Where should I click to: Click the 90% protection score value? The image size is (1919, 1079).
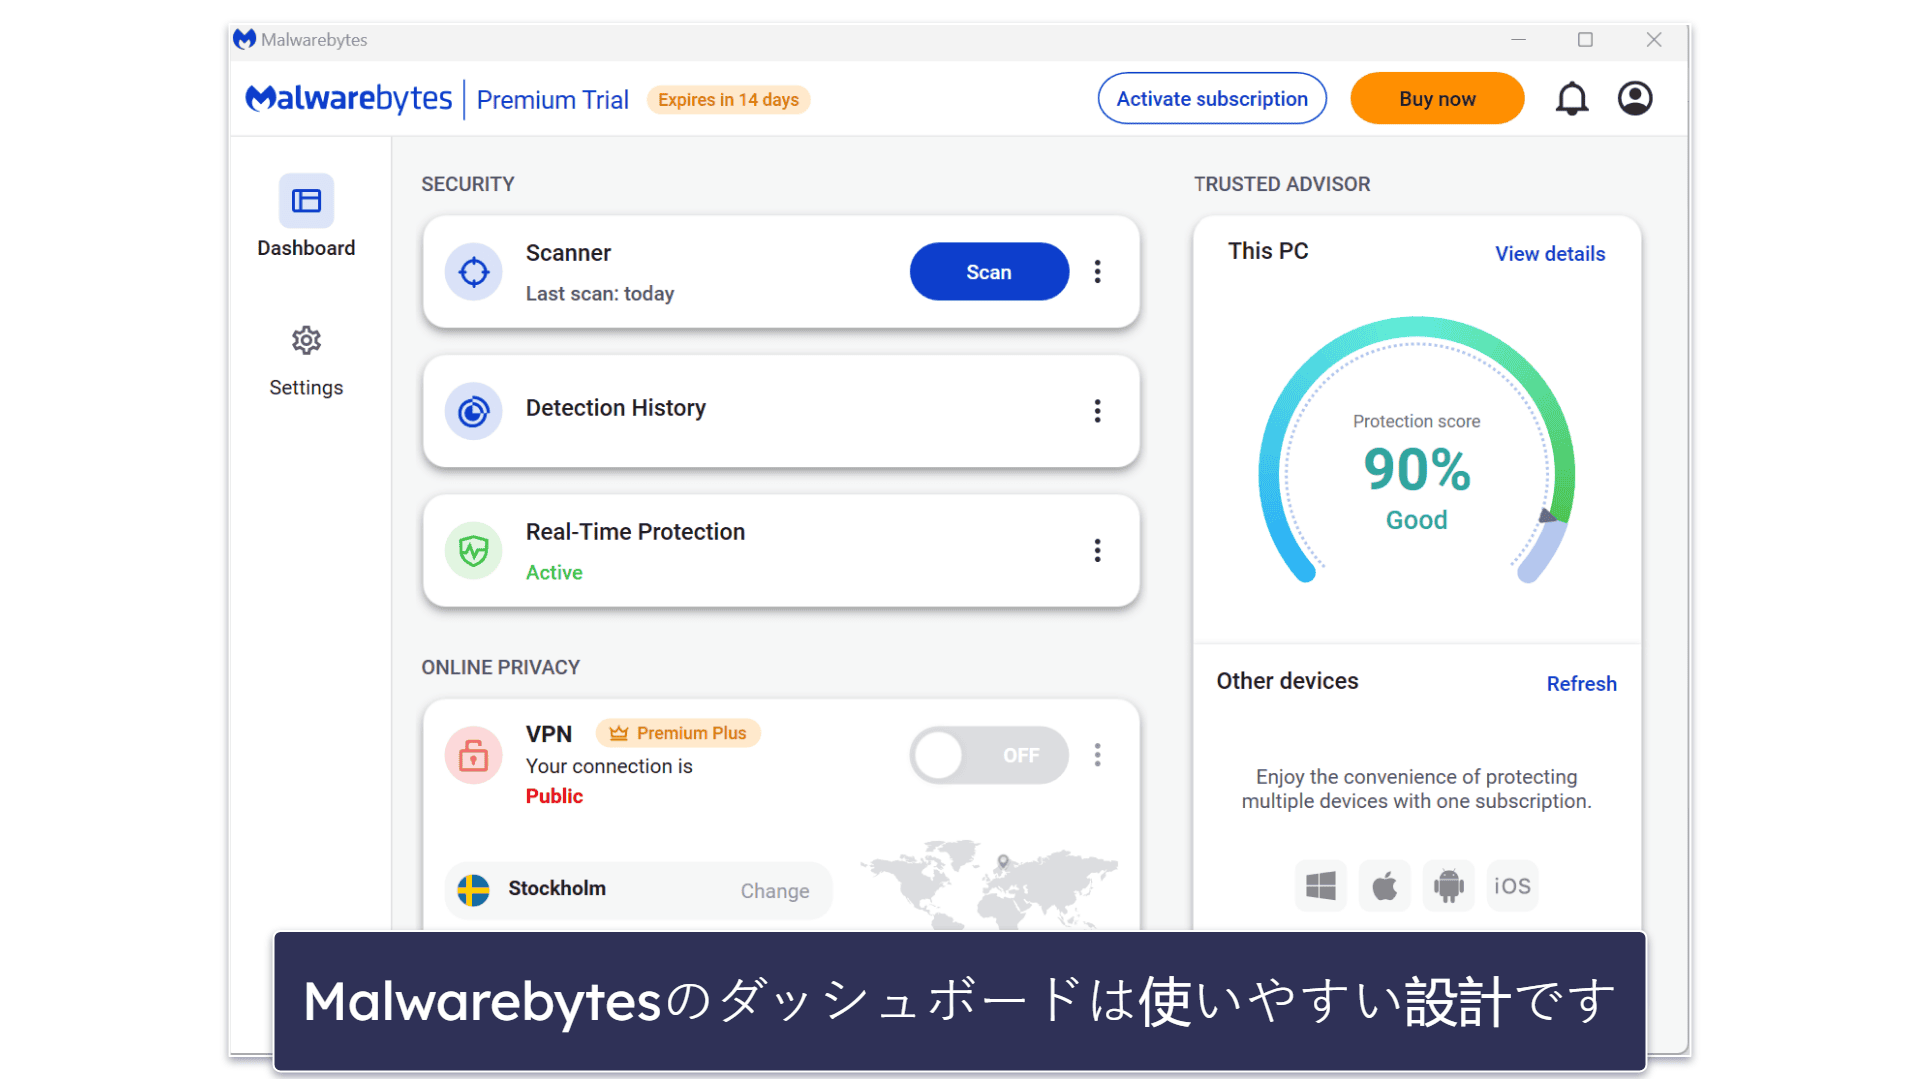click(1417, 469)
